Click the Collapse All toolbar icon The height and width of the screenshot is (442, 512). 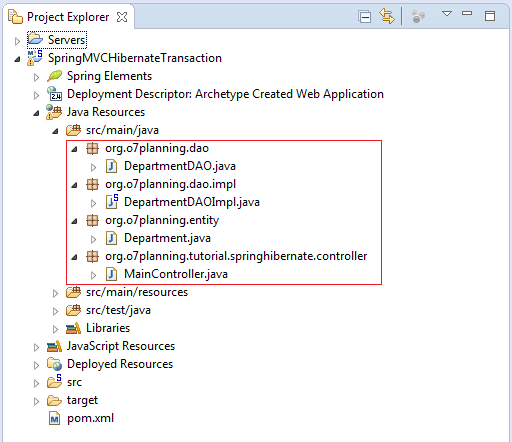pyautogui.click(x=364, y=17)
